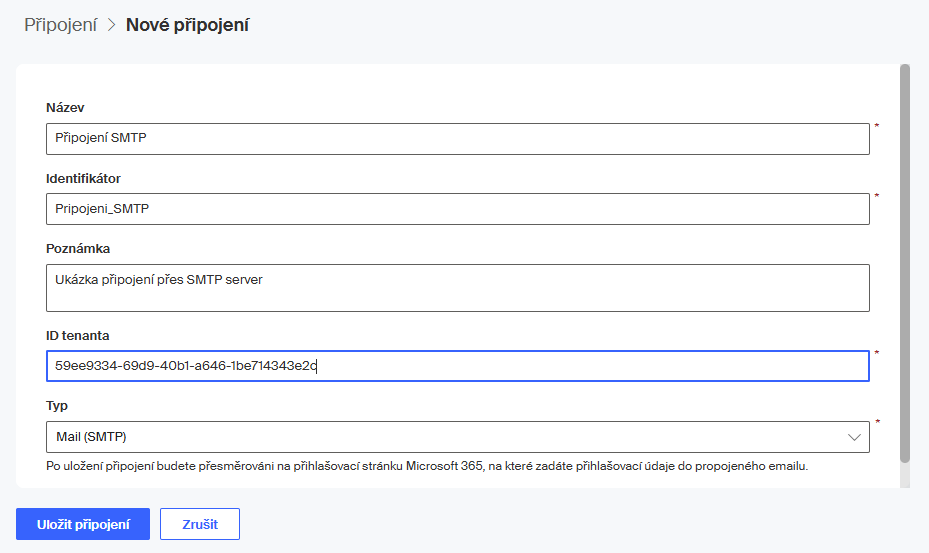Click inside the Poznámka text area
929x553 pixels.
click(x=457, y=288)
